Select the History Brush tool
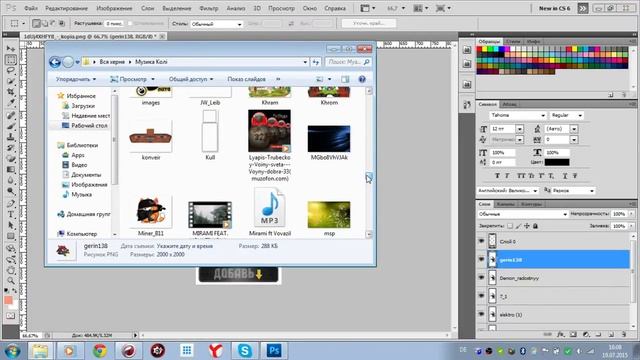The width and height of the screenshot is (640, 360). (x=11, y=148)
